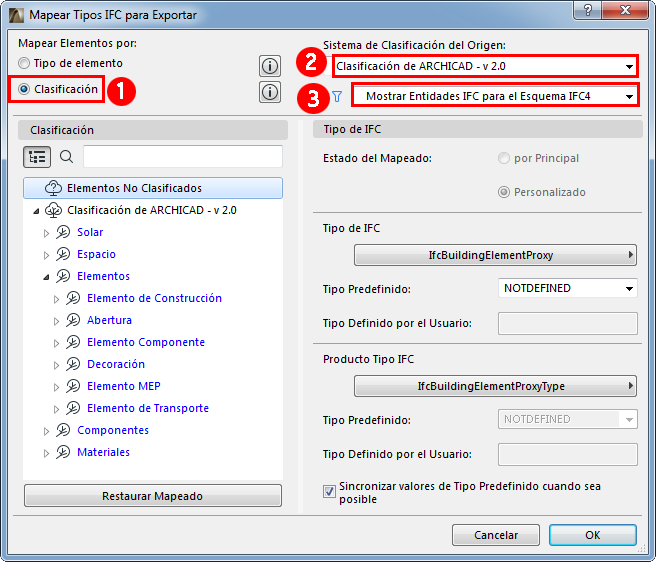Open Sistema de Clasificación del Origen dropdown
This screenshot has width=656, height=562.
point(485,66)
